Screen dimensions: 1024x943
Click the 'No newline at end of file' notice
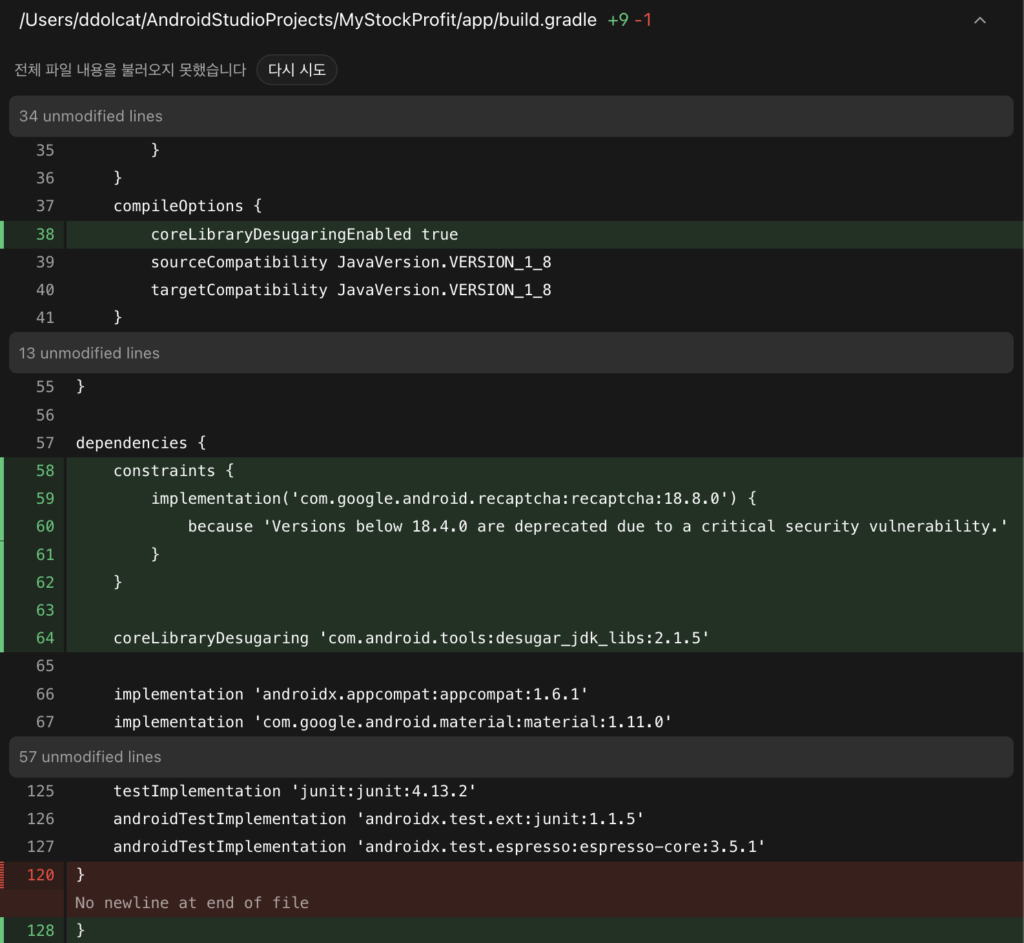[191, 903]
